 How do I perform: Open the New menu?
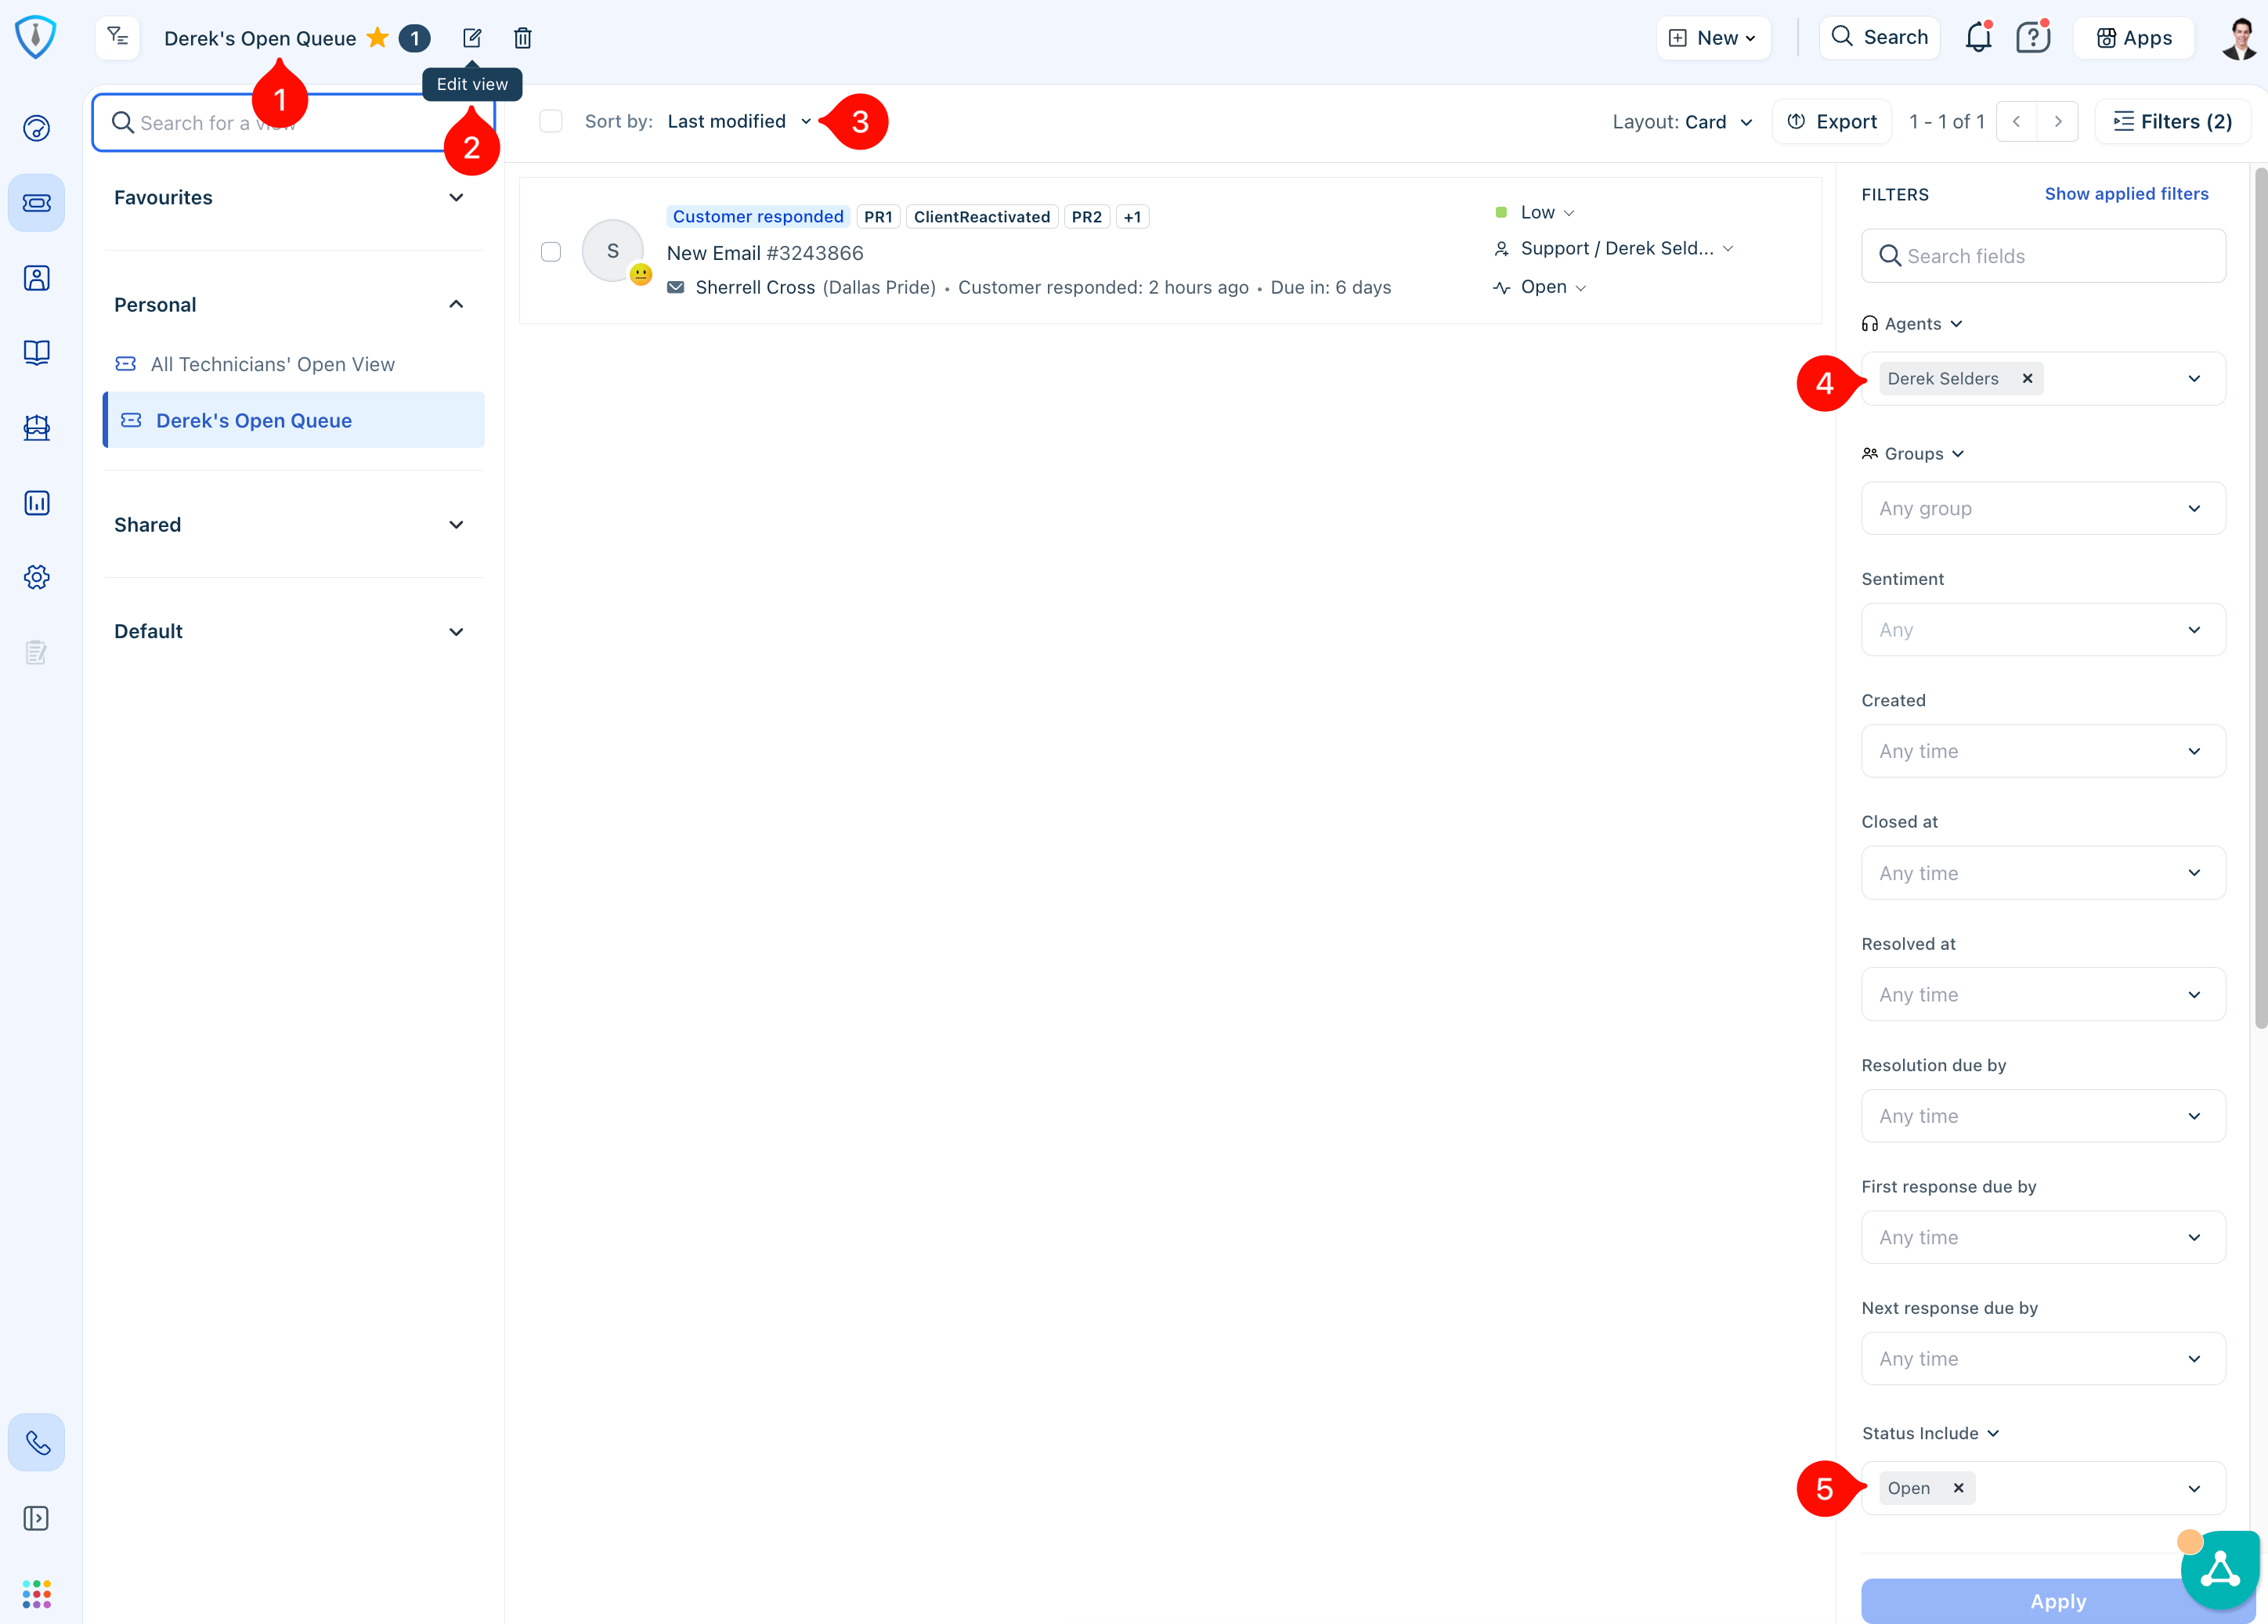point(1713,38)
